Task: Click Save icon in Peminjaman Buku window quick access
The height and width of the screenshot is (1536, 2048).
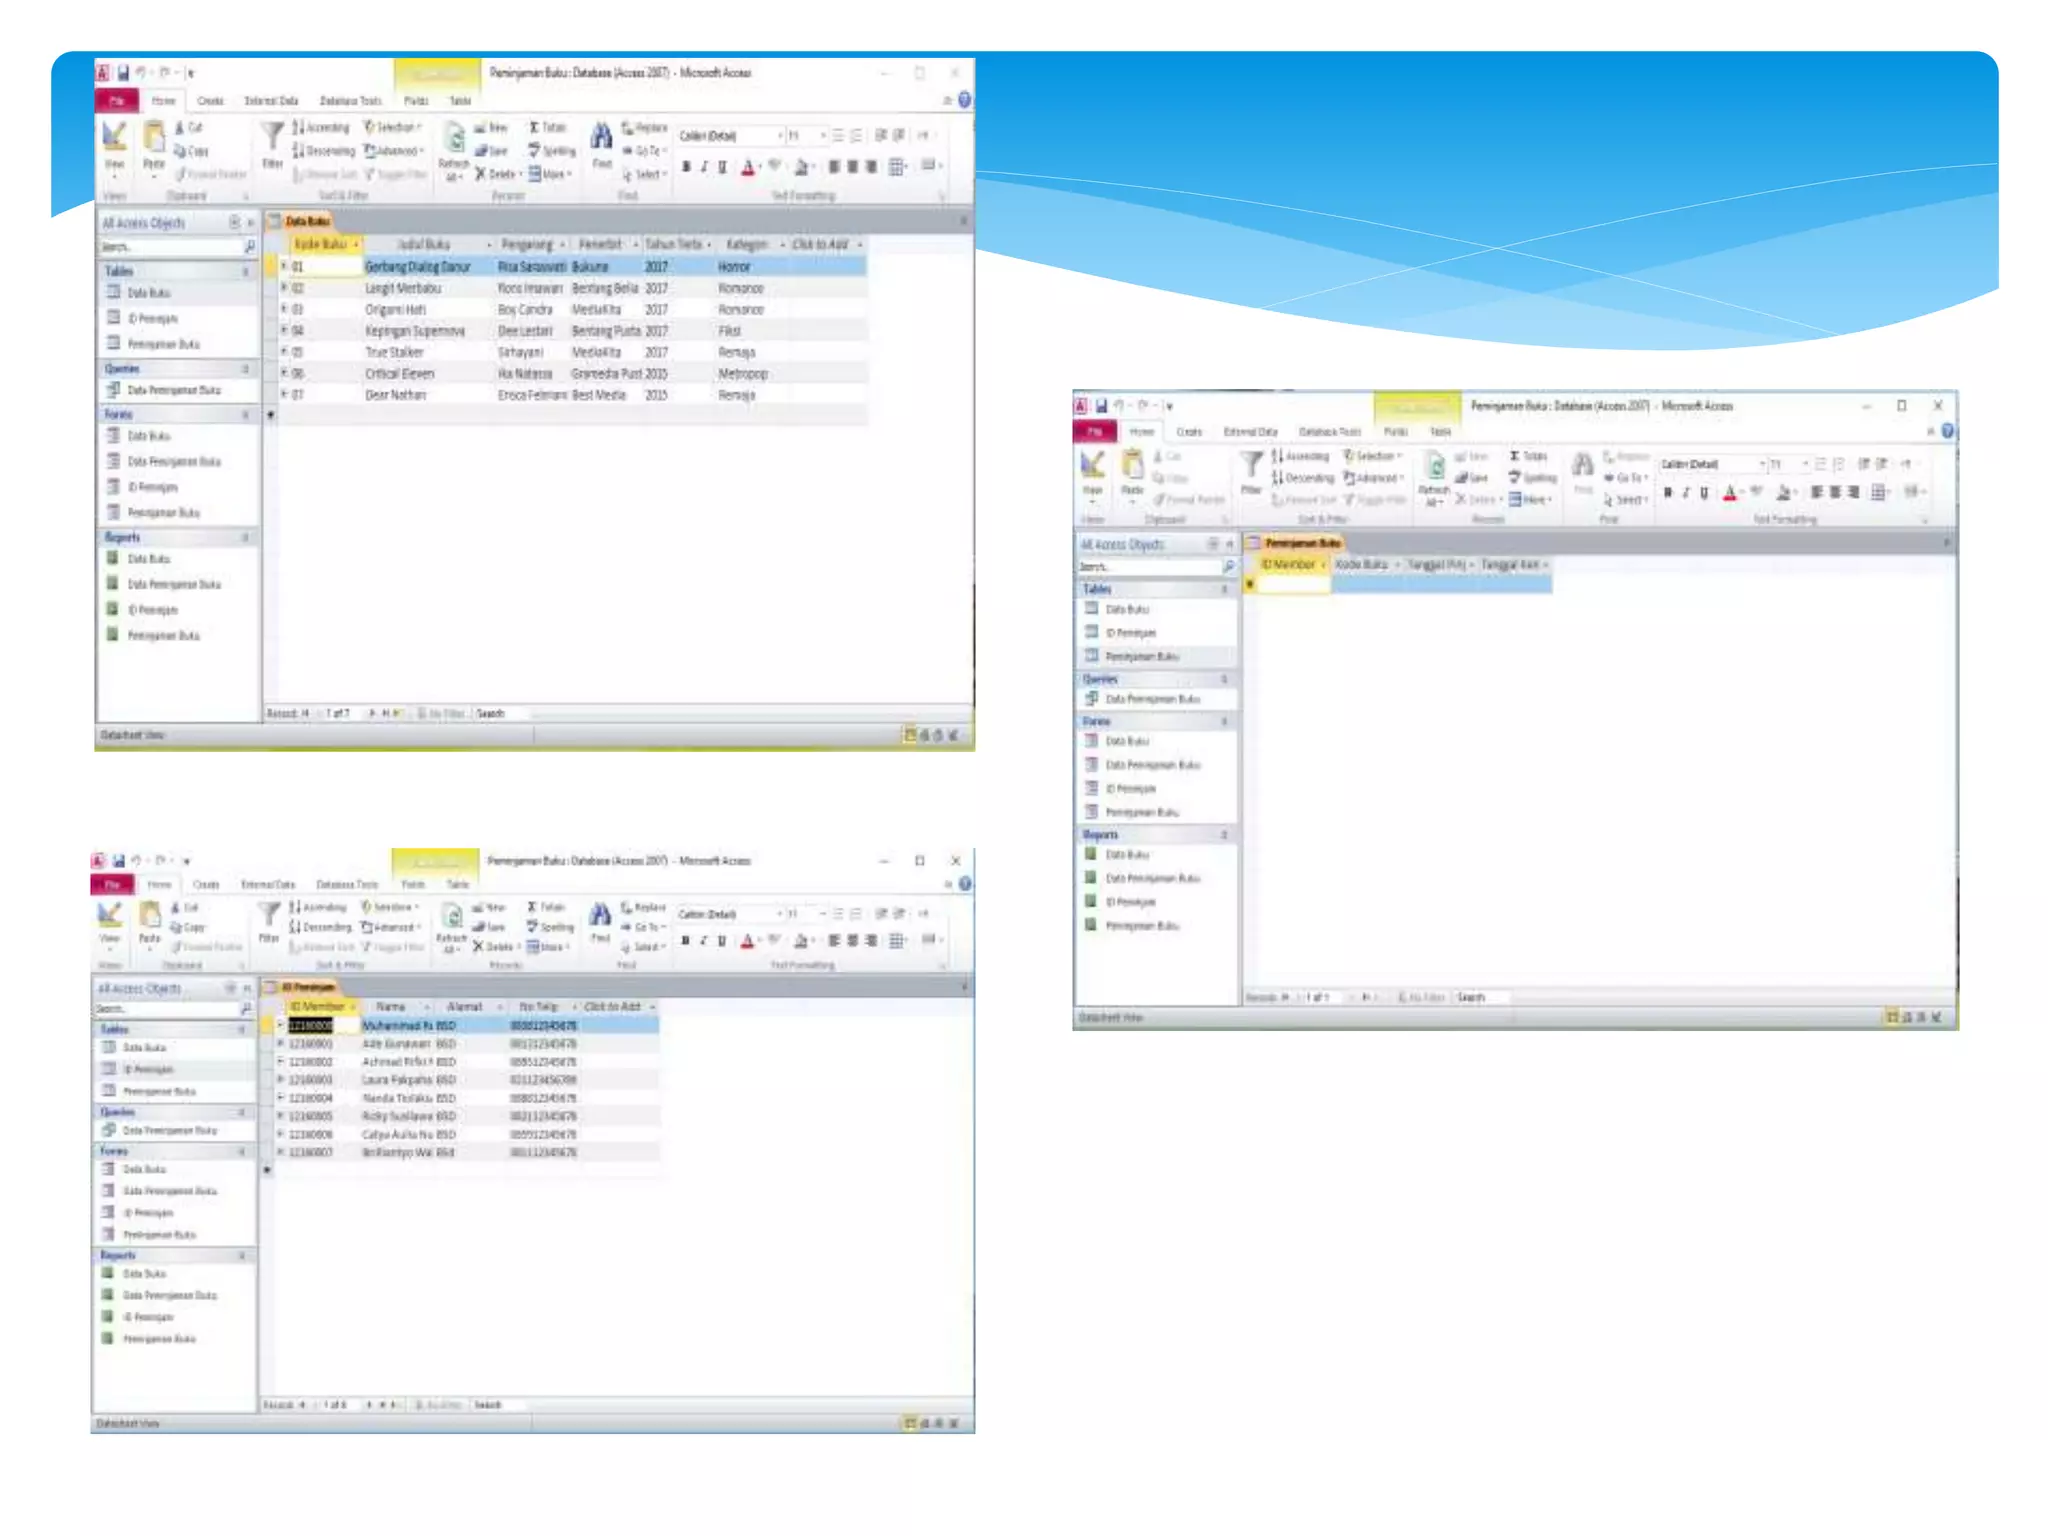Action: click(1100, 406)
